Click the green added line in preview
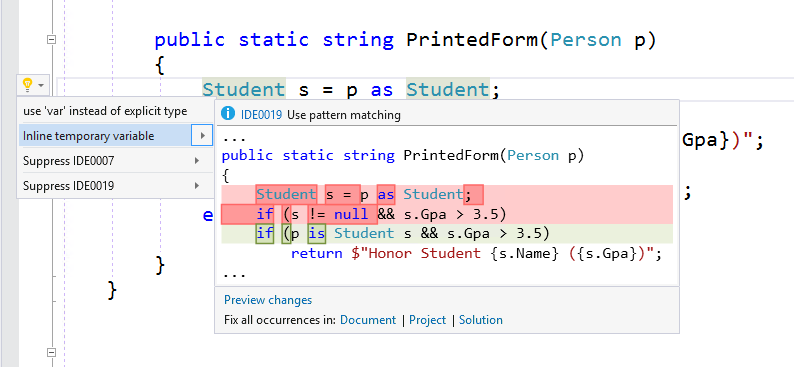The height and width of the screenshot is (367, 794). tap(447, 233)
